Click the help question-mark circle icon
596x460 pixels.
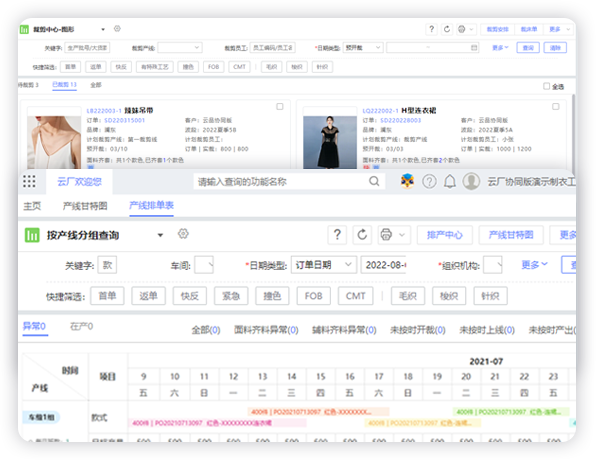429,182
